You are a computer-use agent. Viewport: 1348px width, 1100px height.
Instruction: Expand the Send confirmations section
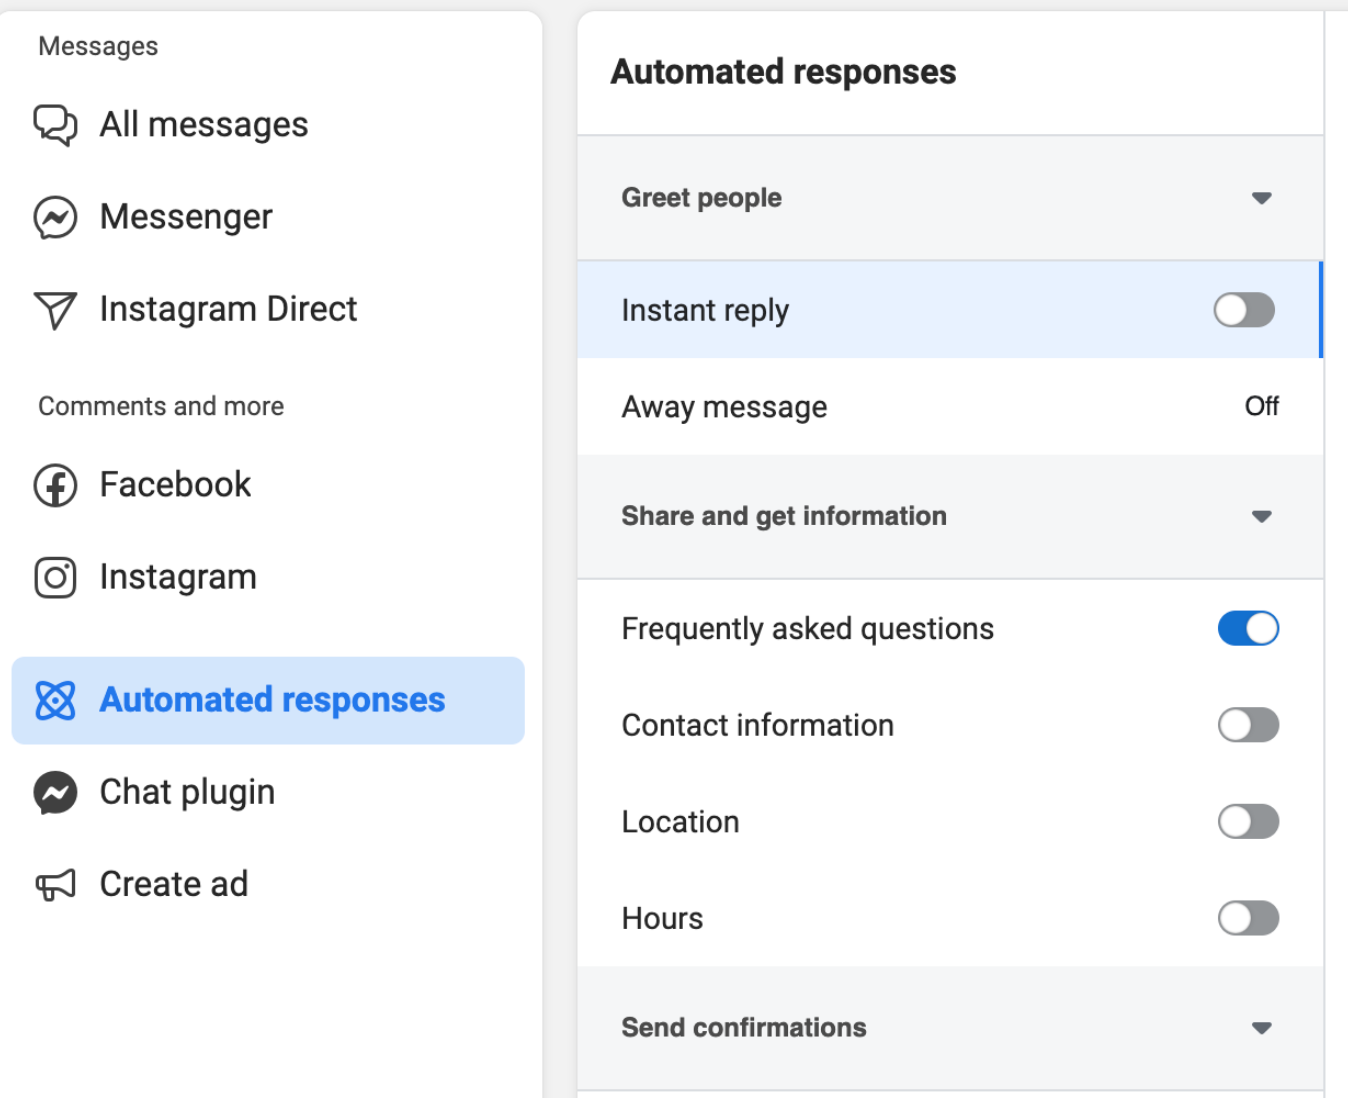tap(1262, 1027)
